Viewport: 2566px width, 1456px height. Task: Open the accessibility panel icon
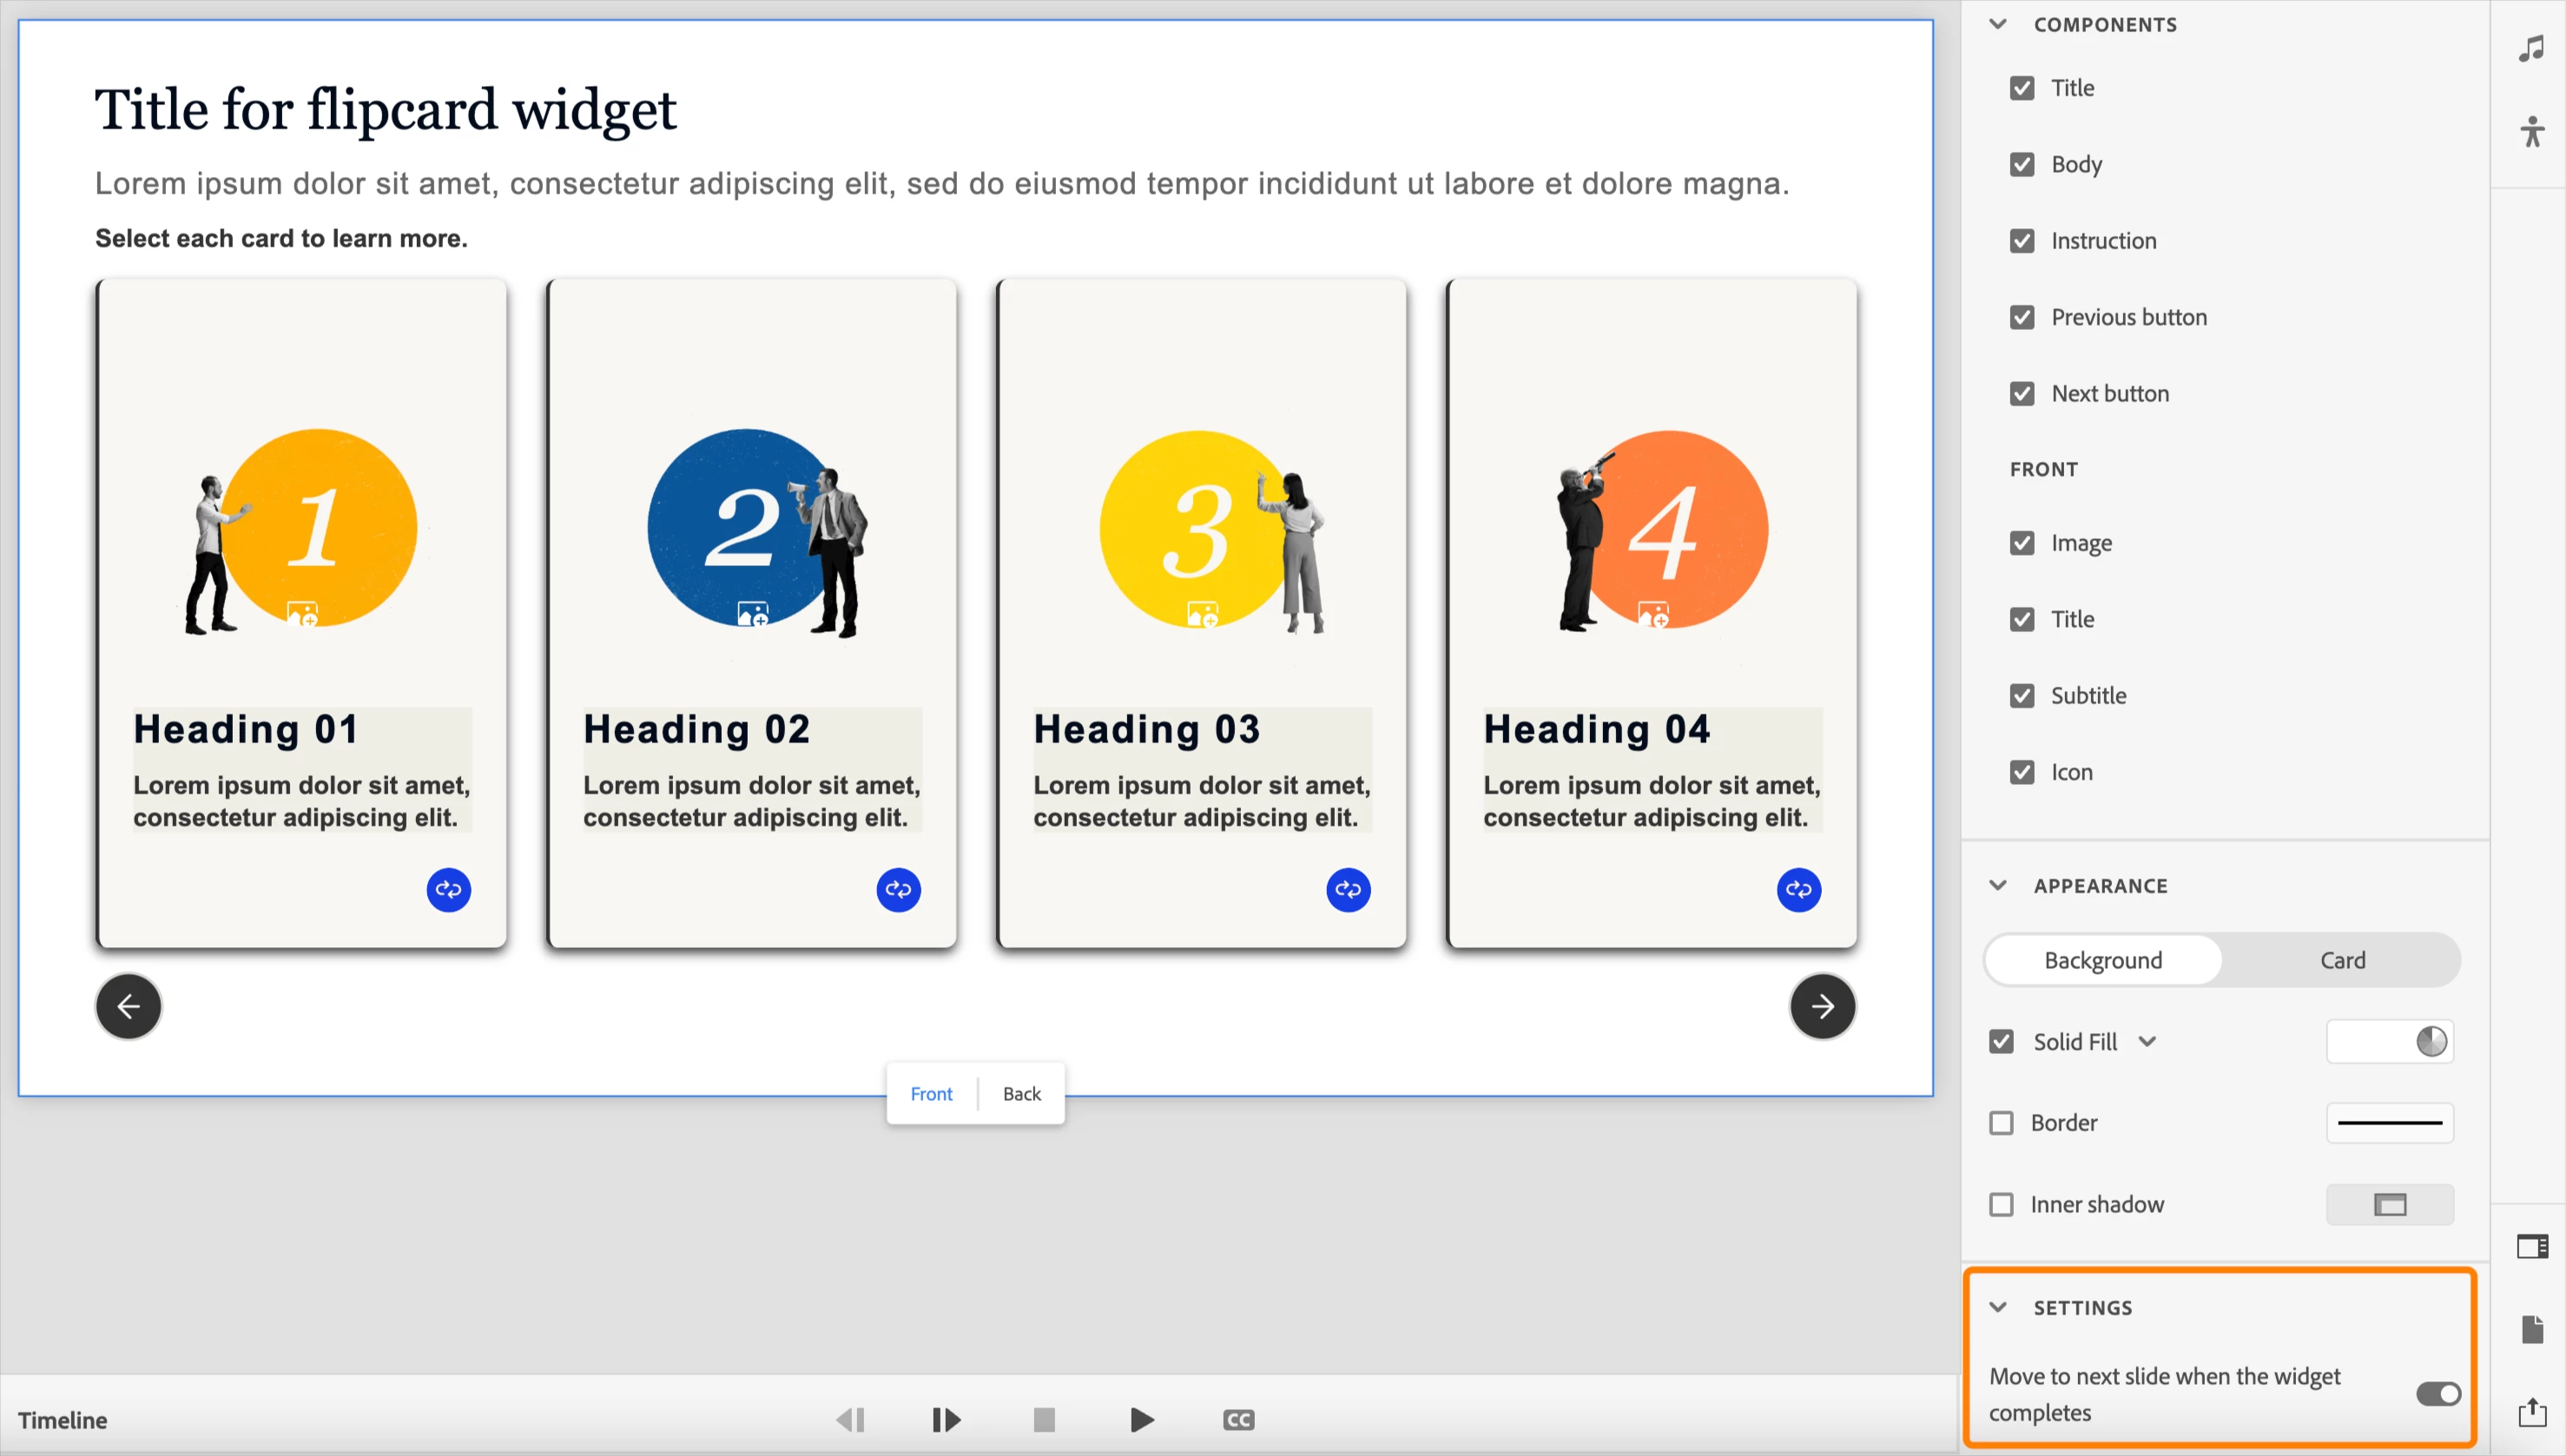(x=2531, y=131)
